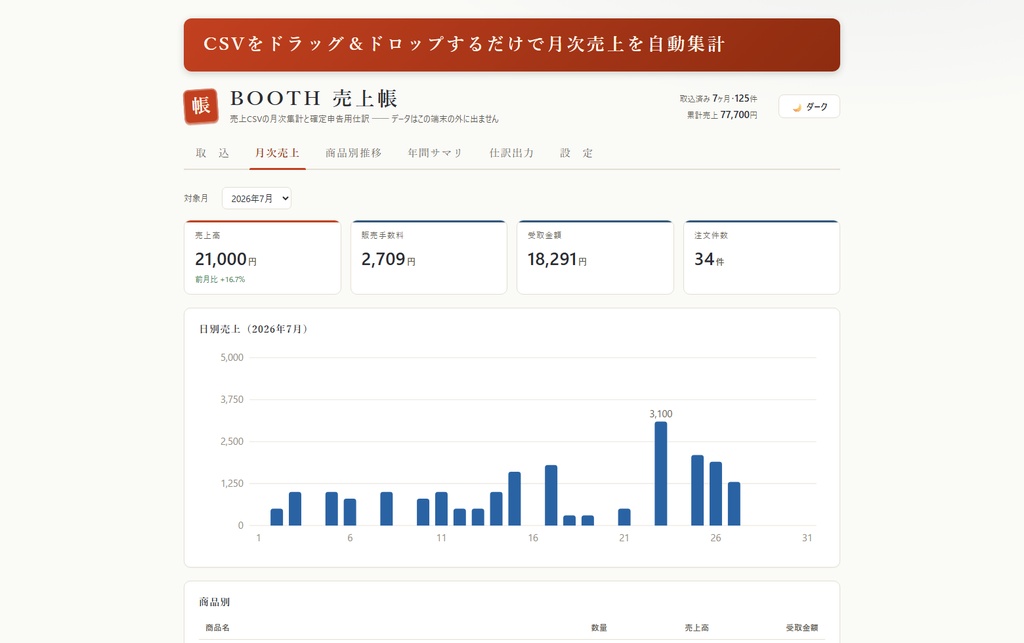Click the 受取金額 18,291円 card
The image size is (1024, 643).
[595, 257]
